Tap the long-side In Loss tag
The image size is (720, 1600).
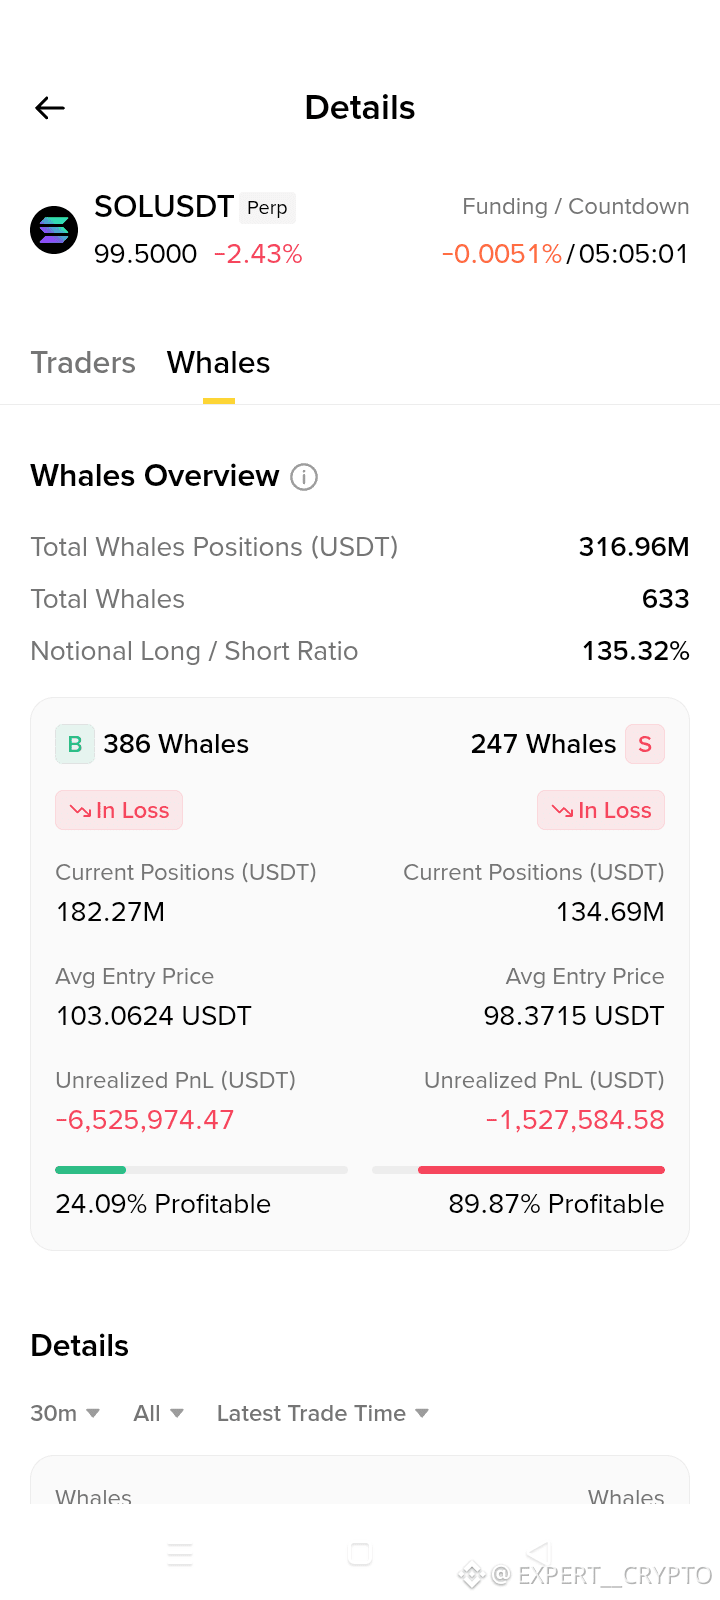[x=119, y=810]
